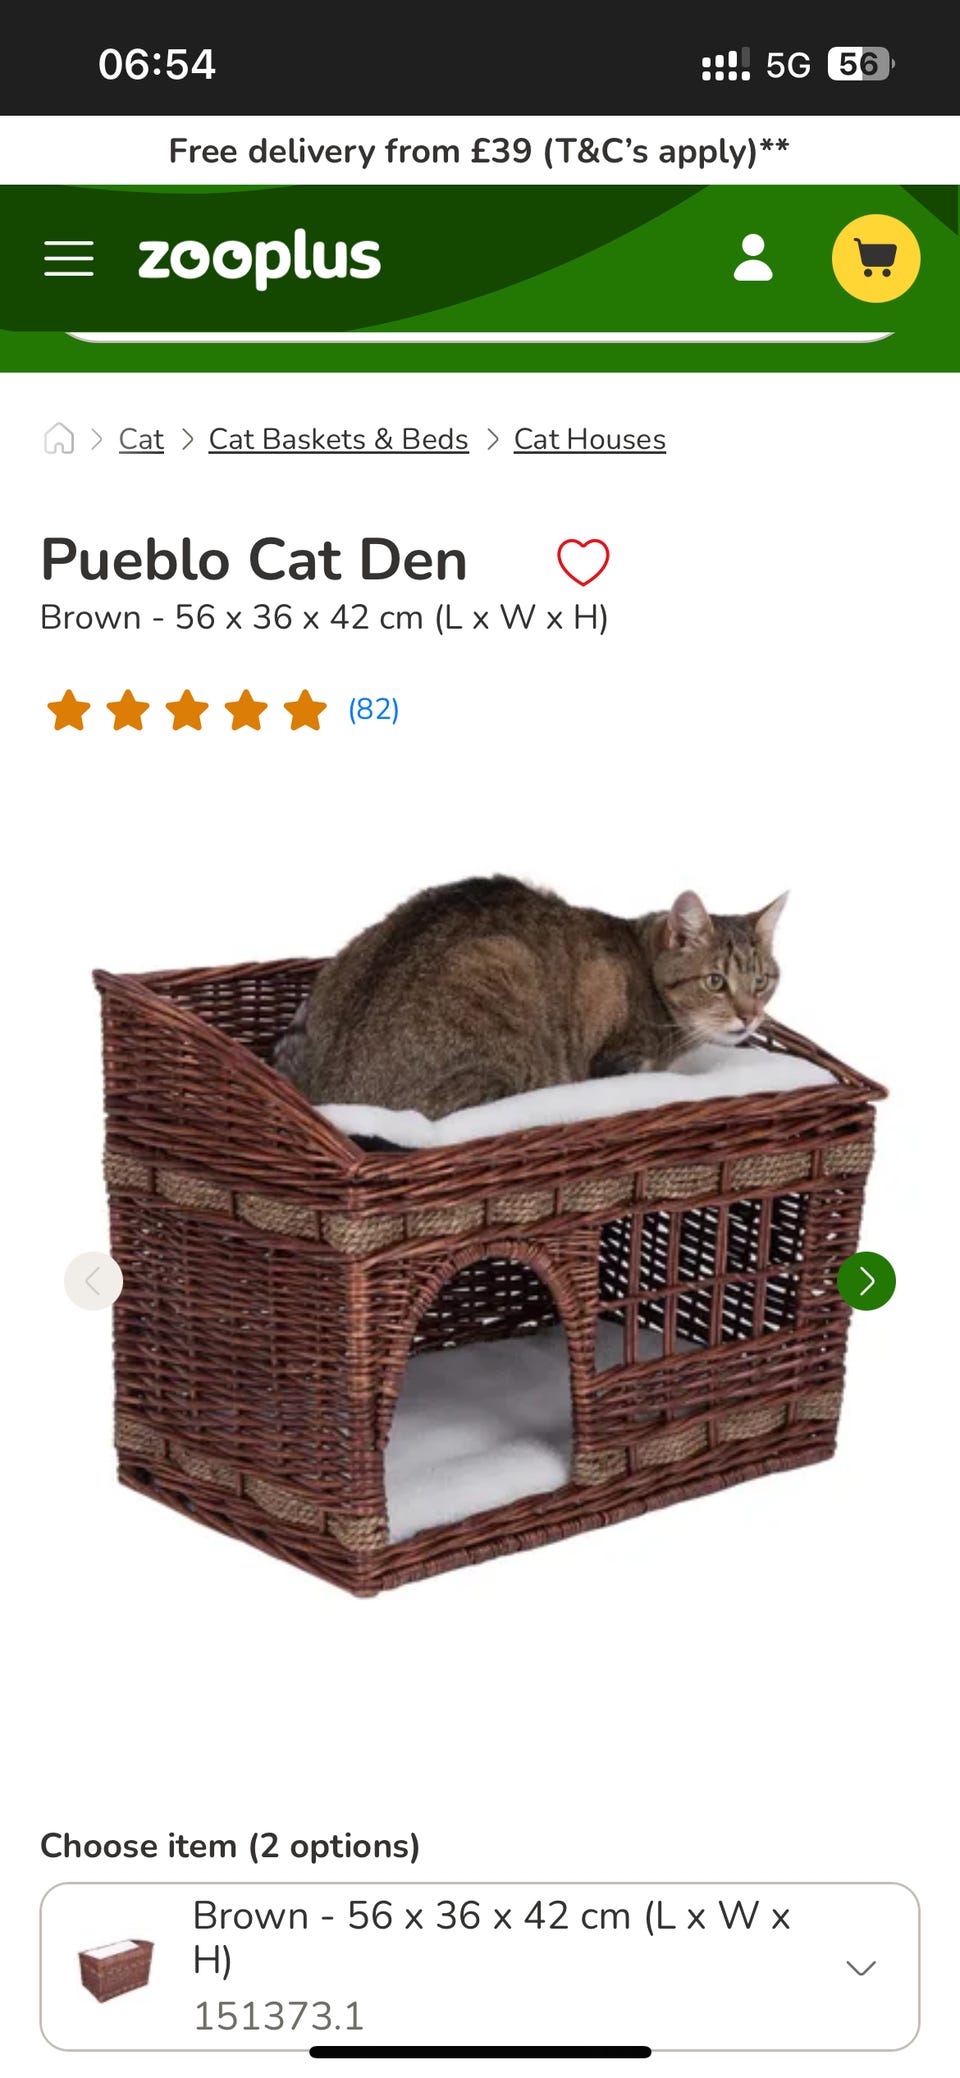
Task: Open the yellow shopping cart
Action: pos(876,258)
